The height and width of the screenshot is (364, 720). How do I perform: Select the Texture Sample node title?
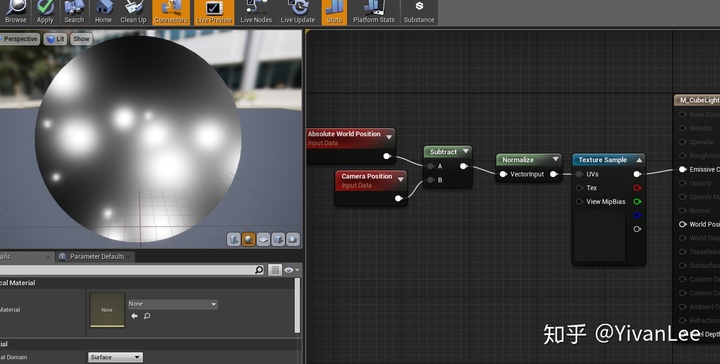click(x=602, y=160)
